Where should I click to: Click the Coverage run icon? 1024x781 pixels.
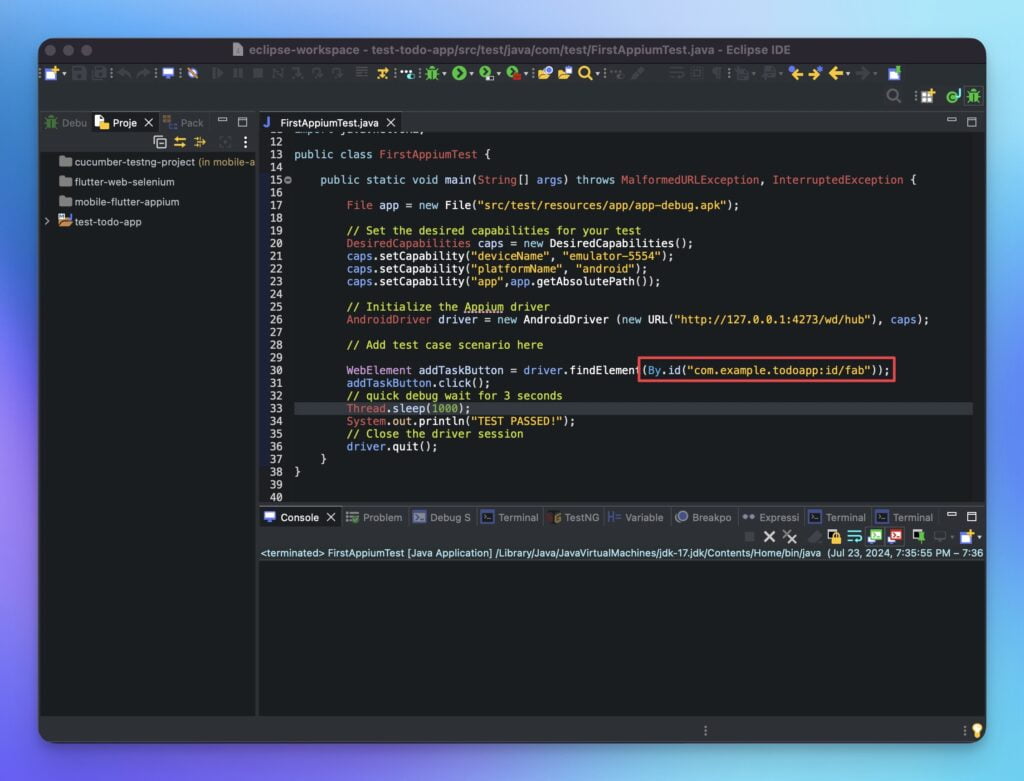(486, 73)
